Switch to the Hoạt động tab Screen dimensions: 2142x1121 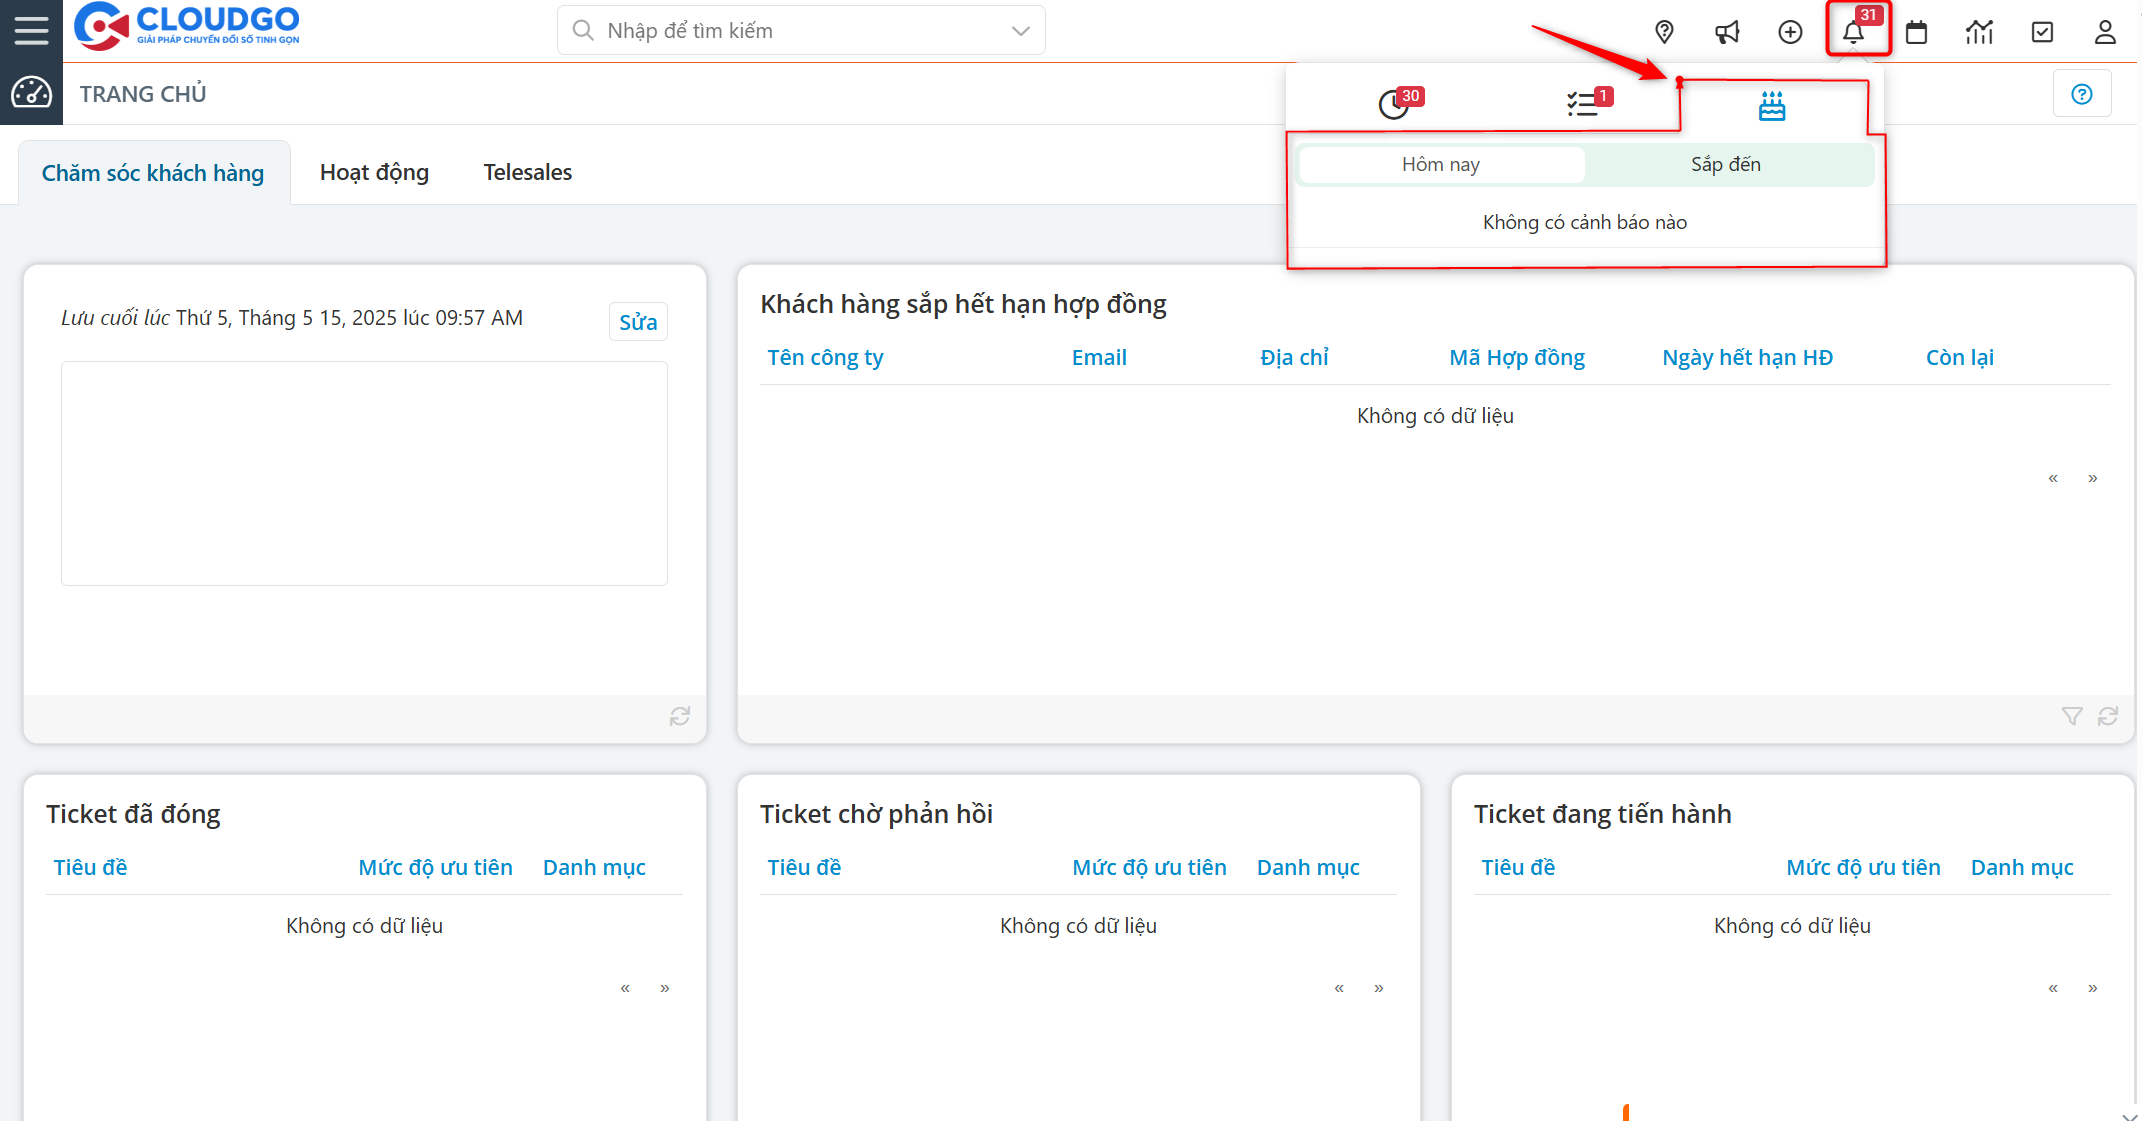374,173
